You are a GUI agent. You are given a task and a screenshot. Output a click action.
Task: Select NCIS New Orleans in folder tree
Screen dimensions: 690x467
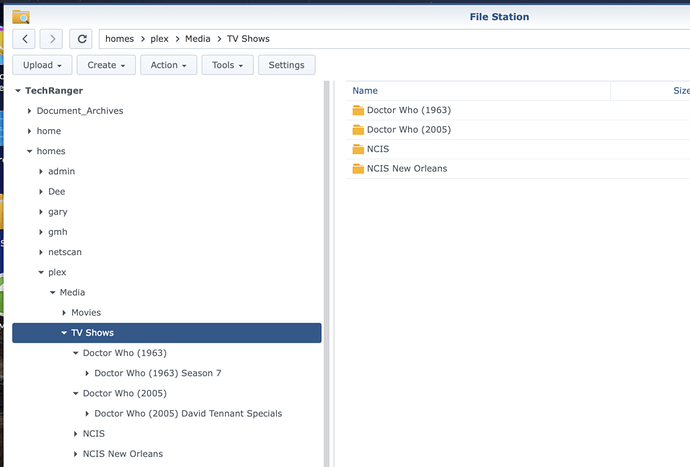(123, 454)
